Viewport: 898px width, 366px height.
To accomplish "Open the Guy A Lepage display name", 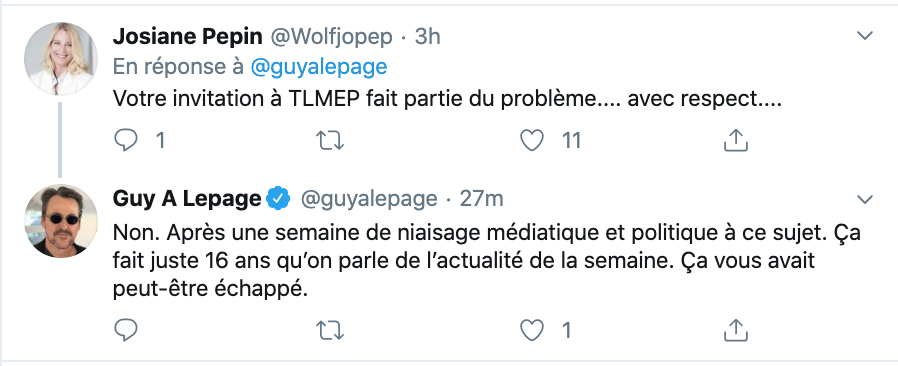I will point(187,199).
